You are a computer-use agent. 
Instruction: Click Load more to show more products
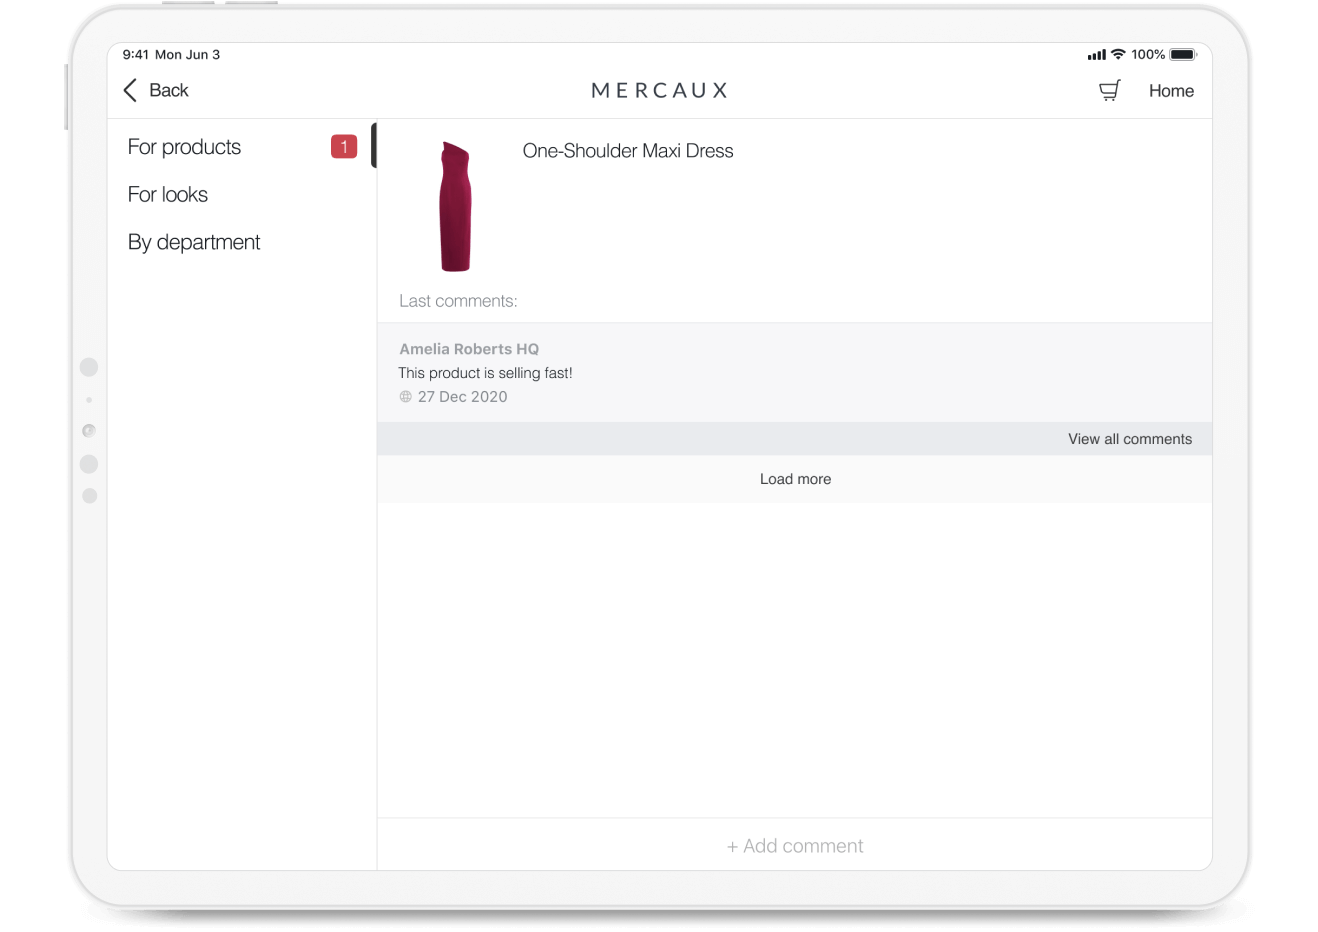(795, 479)
